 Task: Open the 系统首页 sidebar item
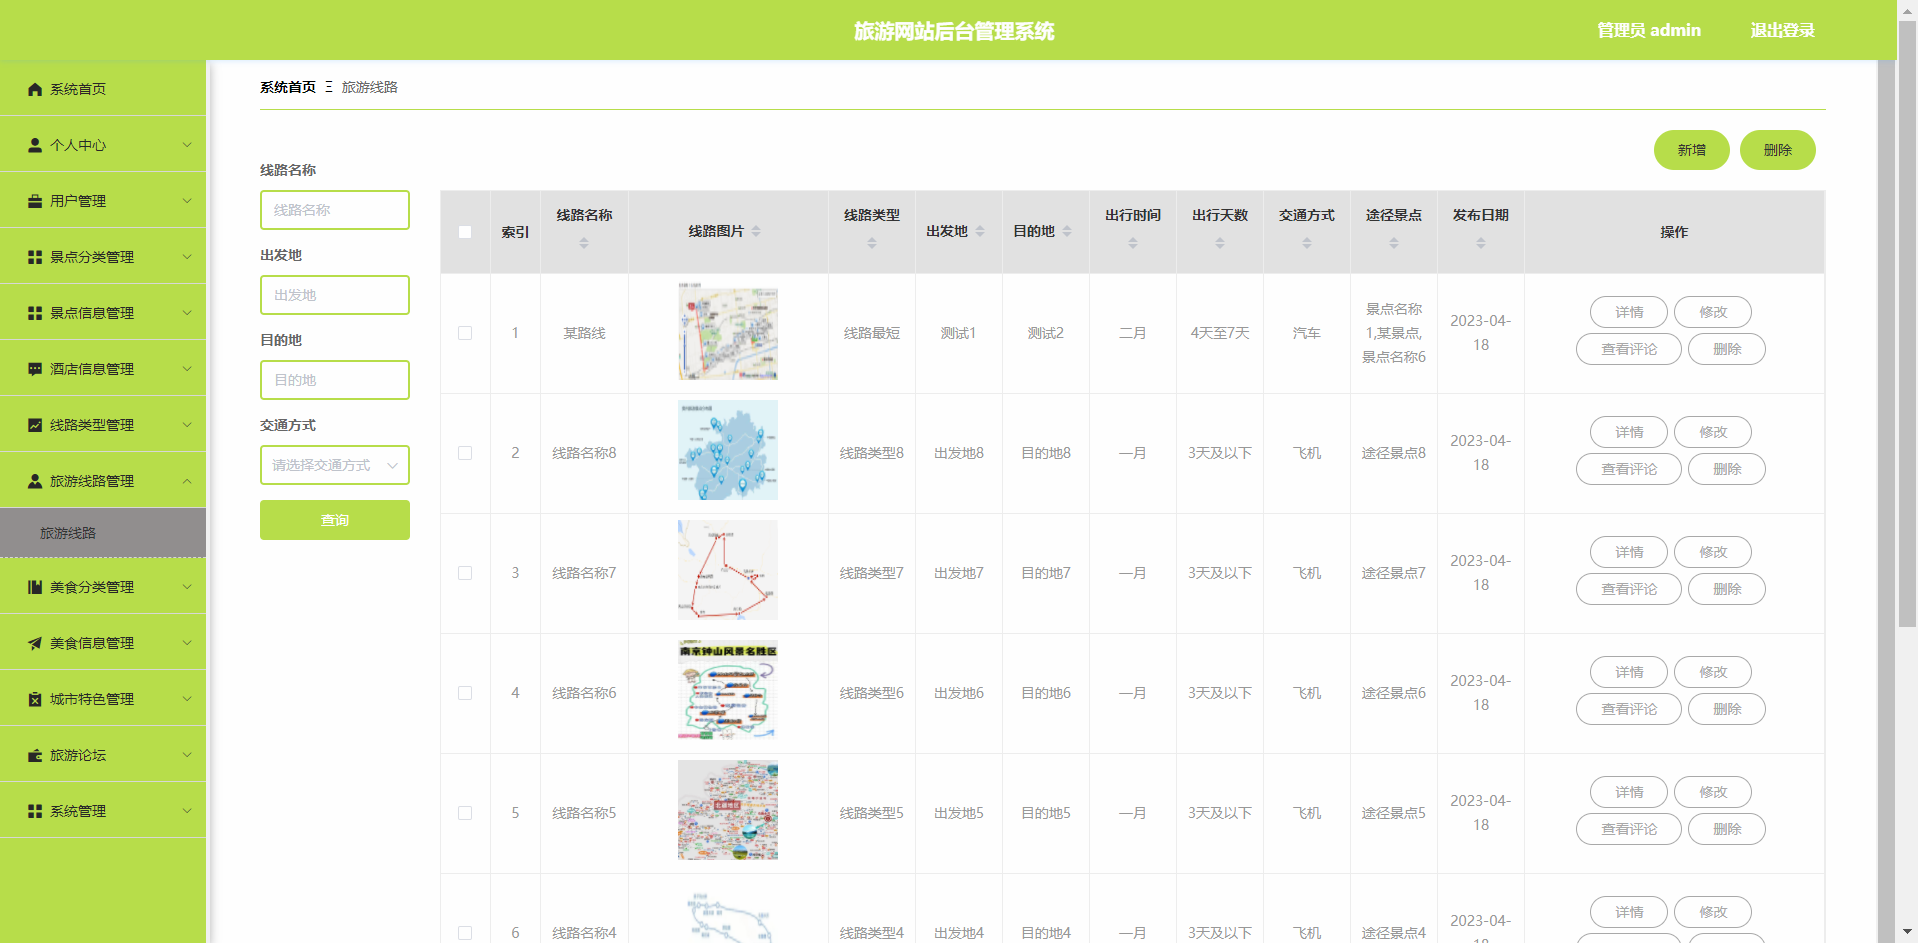coord(103,89)
